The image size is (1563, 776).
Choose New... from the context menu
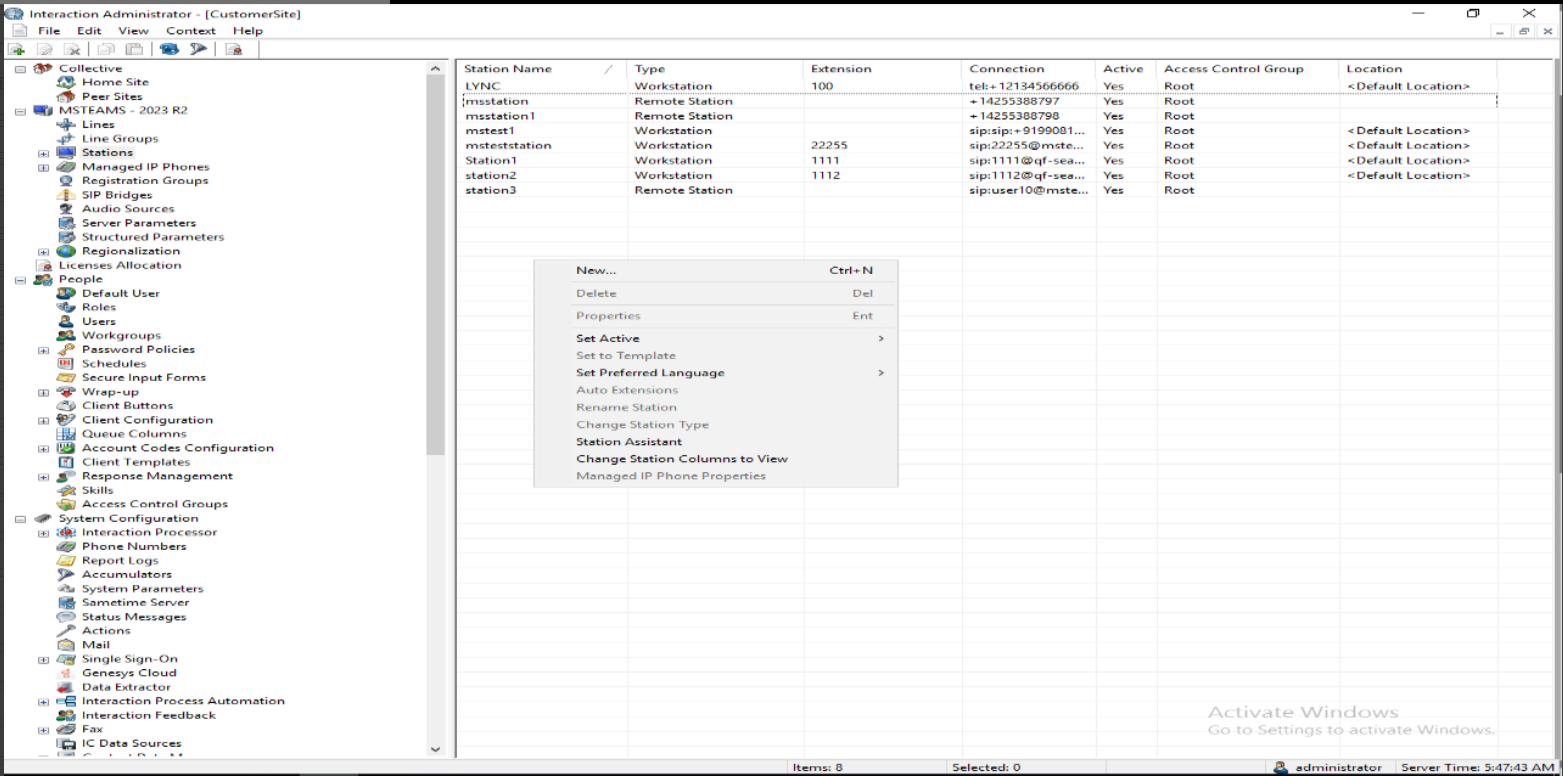(597, 270)
